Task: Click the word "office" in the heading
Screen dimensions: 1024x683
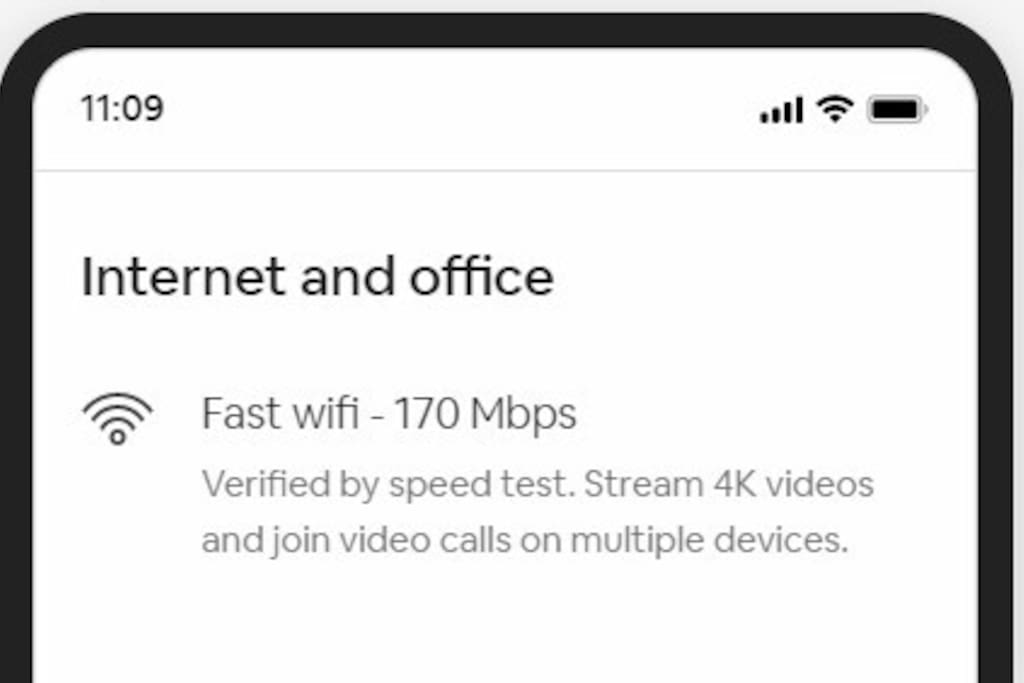Action: coord(481,277)
